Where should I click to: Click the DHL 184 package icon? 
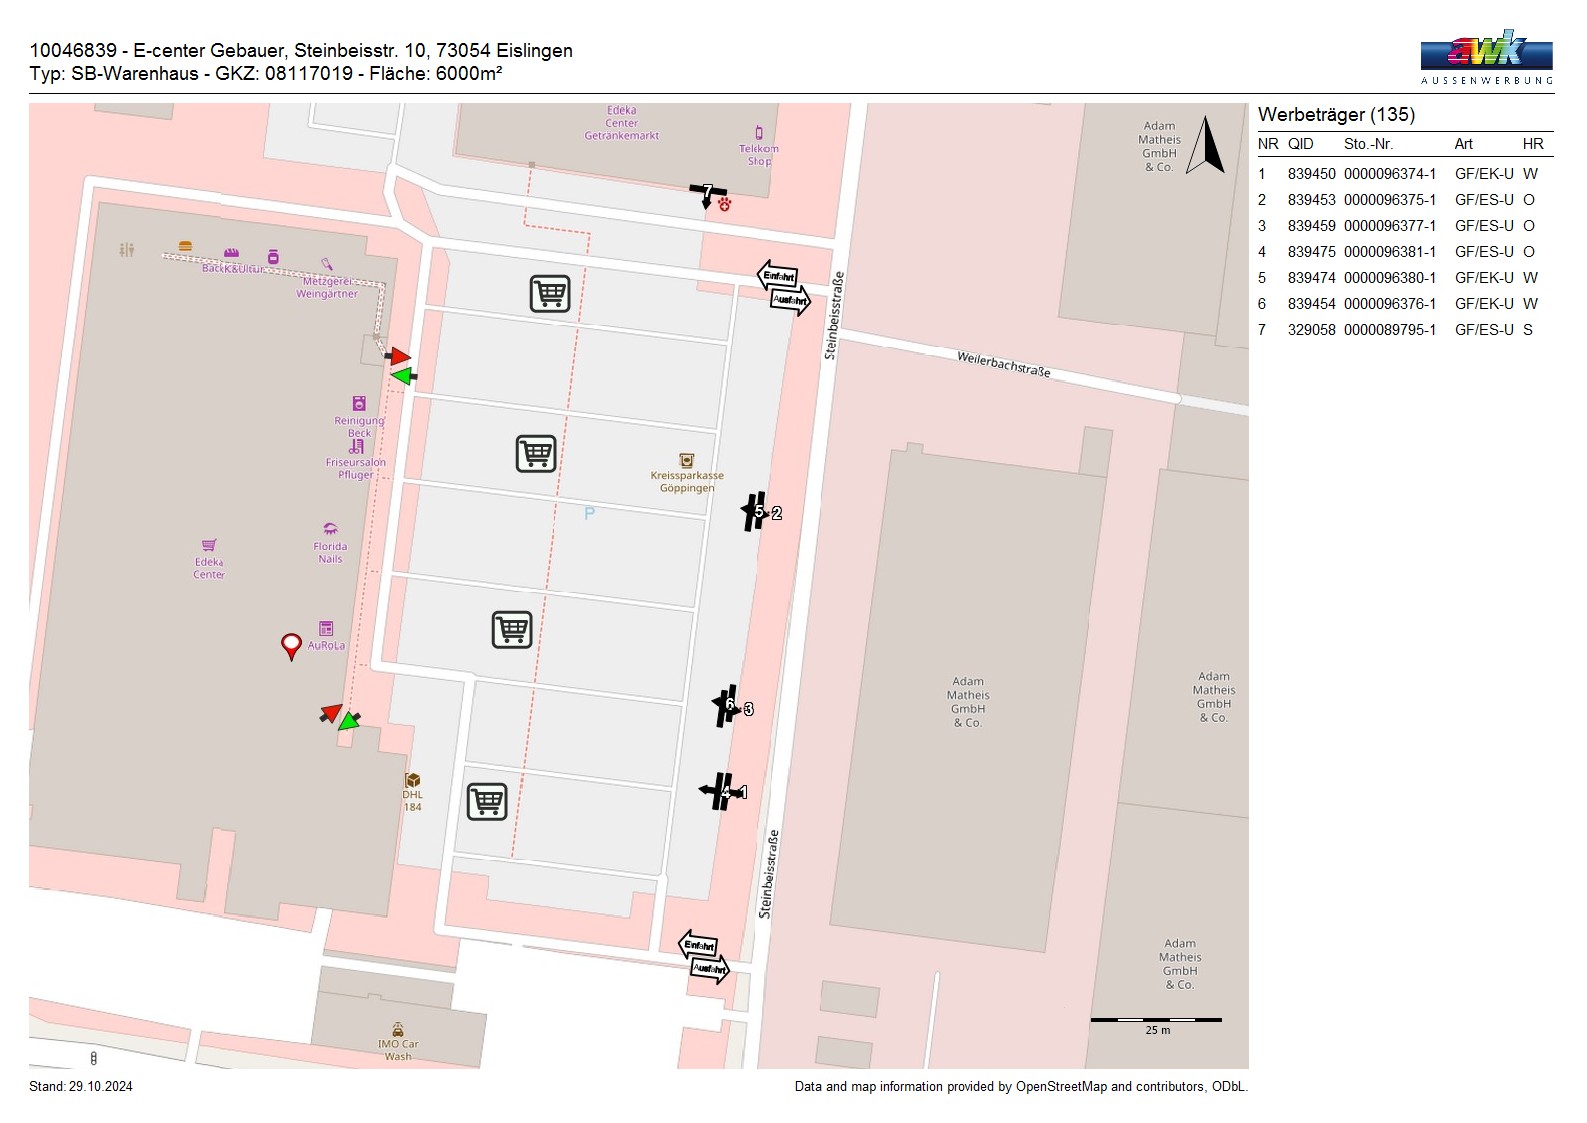[x=412, y=780]
